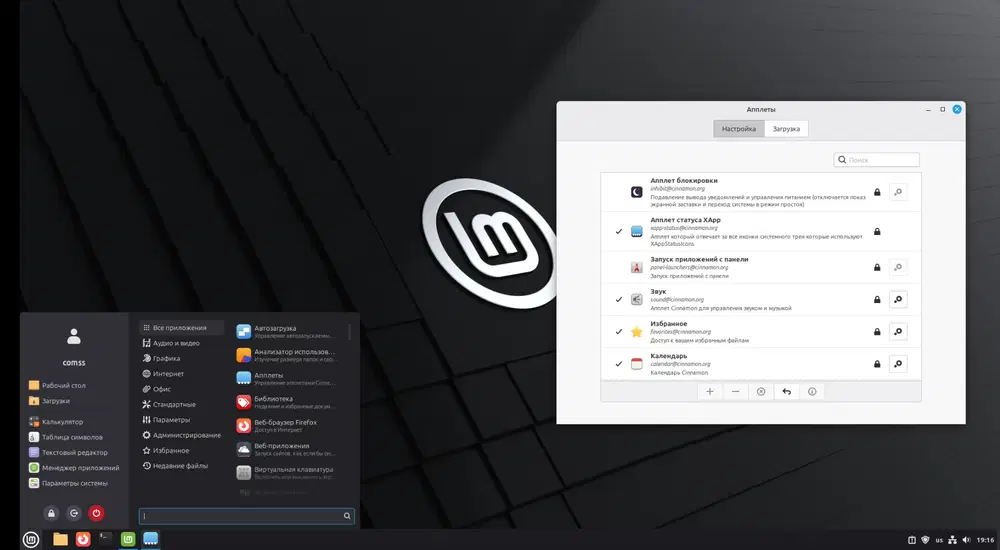The image size is (1000, 550).
Task: Click the search magnifier in the menu search box
Action: point(347,516)
